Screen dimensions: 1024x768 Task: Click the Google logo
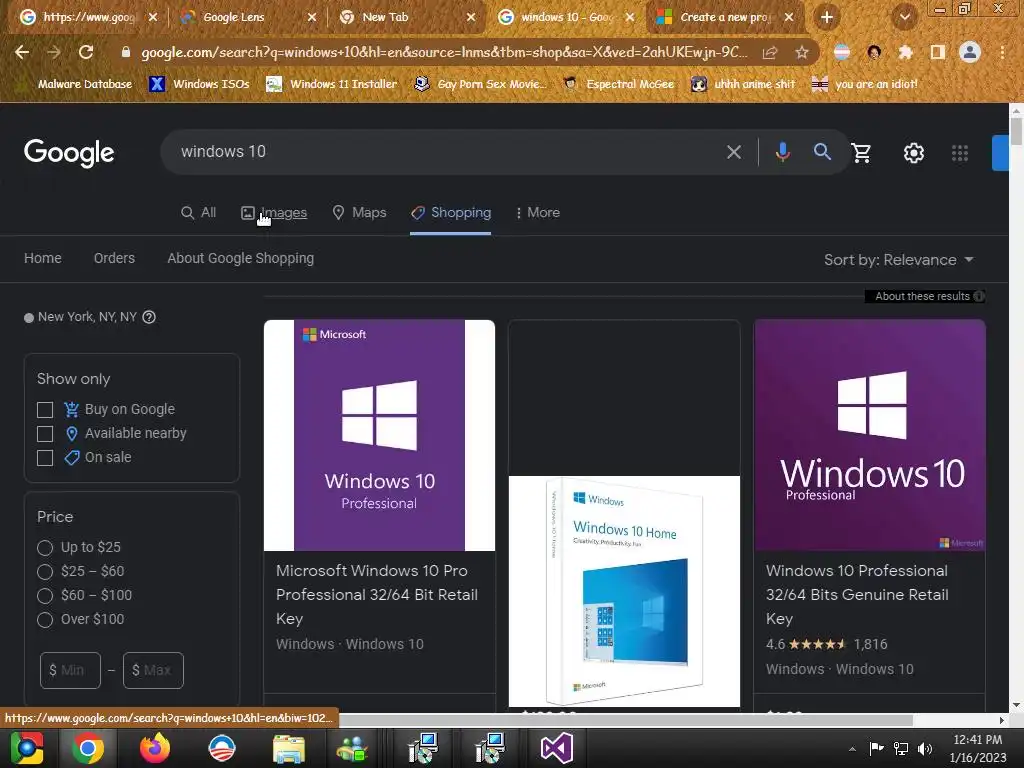69,153
